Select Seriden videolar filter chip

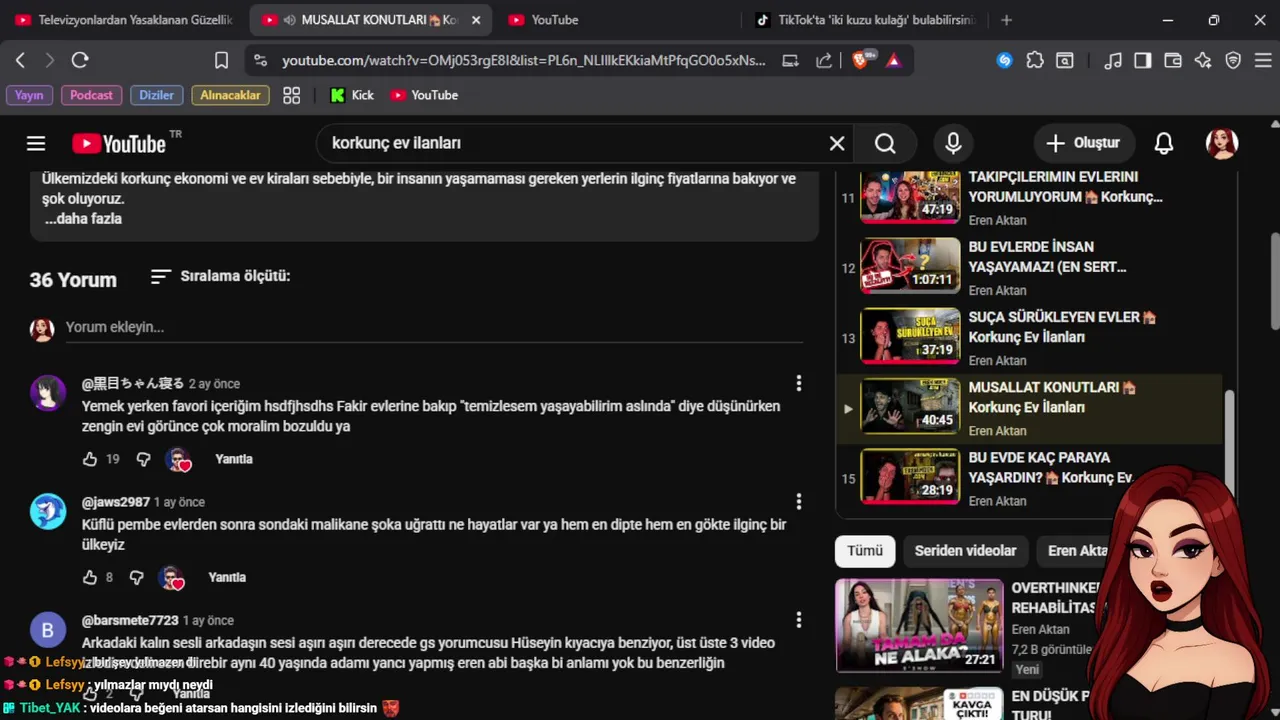965,551
